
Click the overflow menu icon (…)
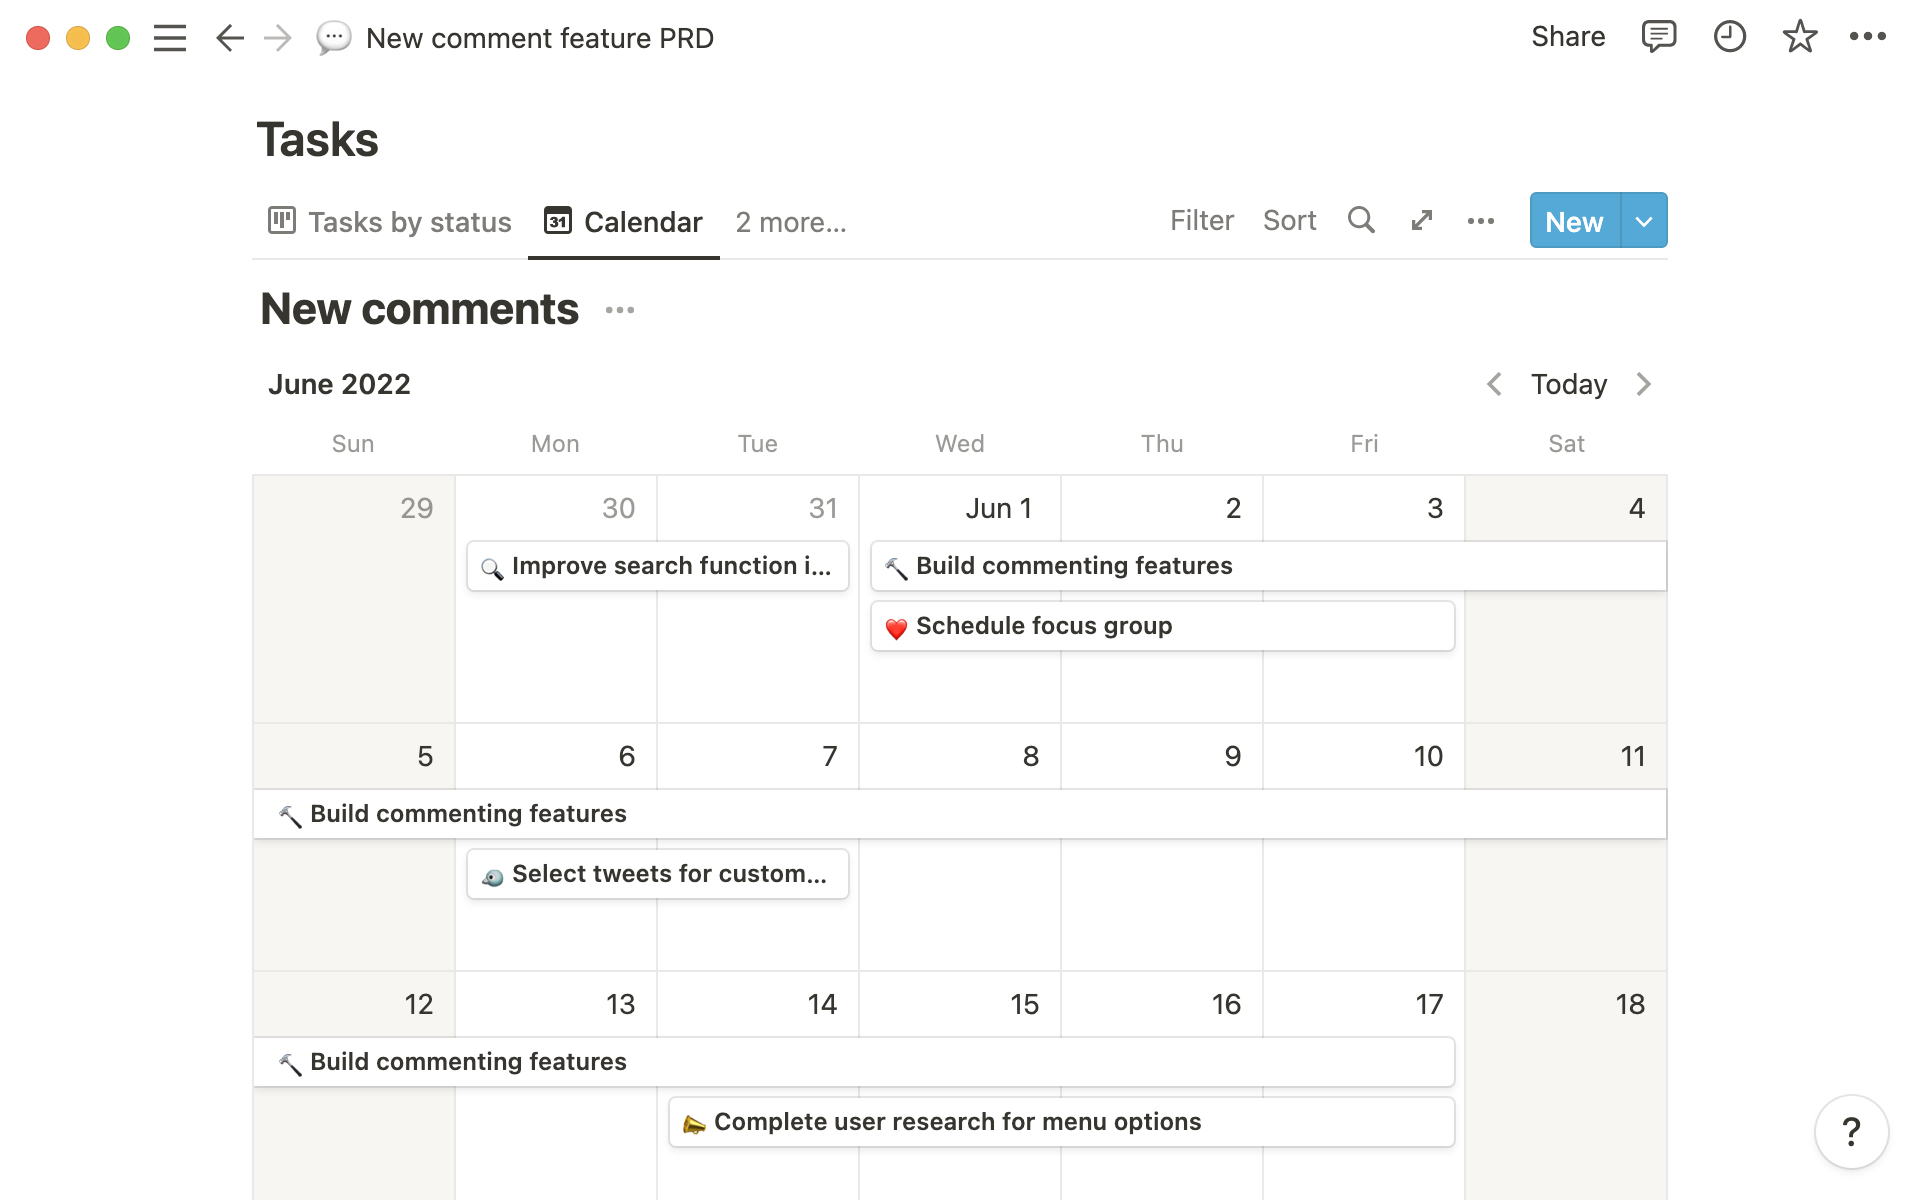pyautogui.click(x=1480, y=221)
